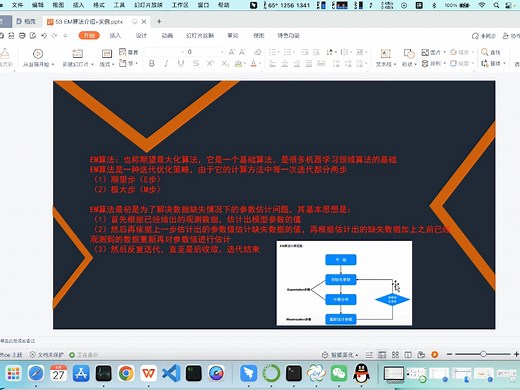Click the Picture (图片) insert icon
Image resolution: width=520 pixels, height=390 pixels.
click(x=425, y=52)
